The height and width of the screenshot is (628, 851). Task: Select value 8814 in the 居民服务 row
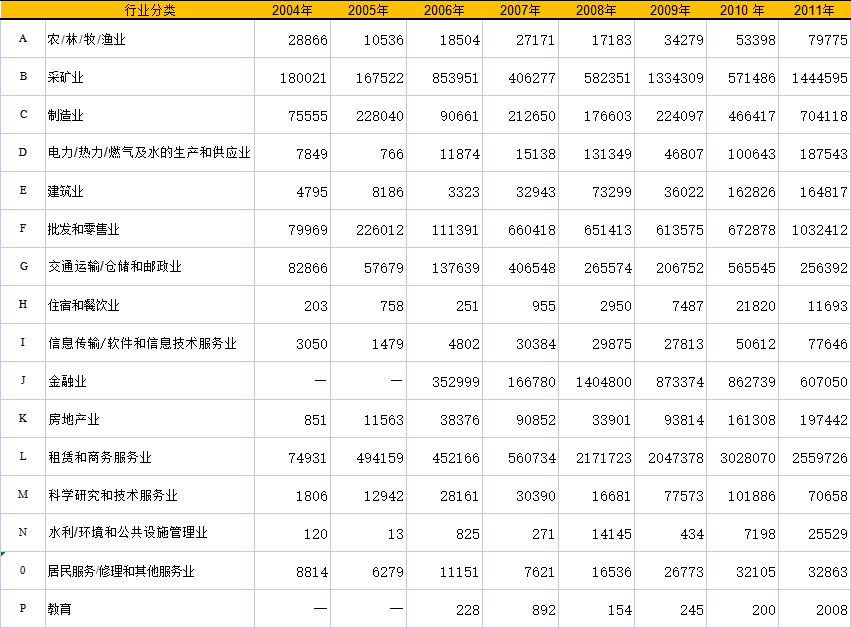[x=293, y=570]
